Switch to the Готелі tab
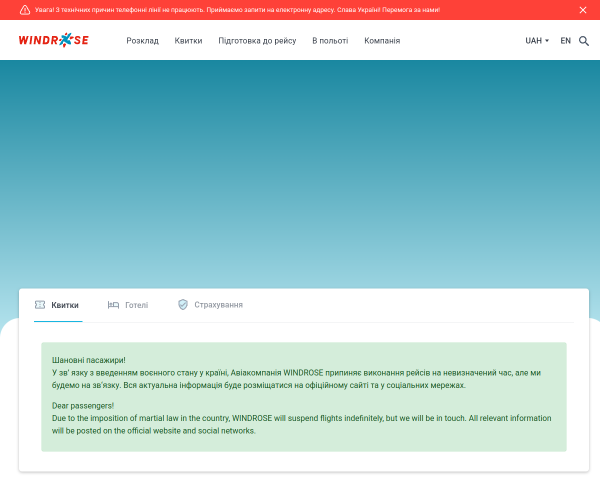The width and height of the screenshot is (600, 480). tap(128, 305)
